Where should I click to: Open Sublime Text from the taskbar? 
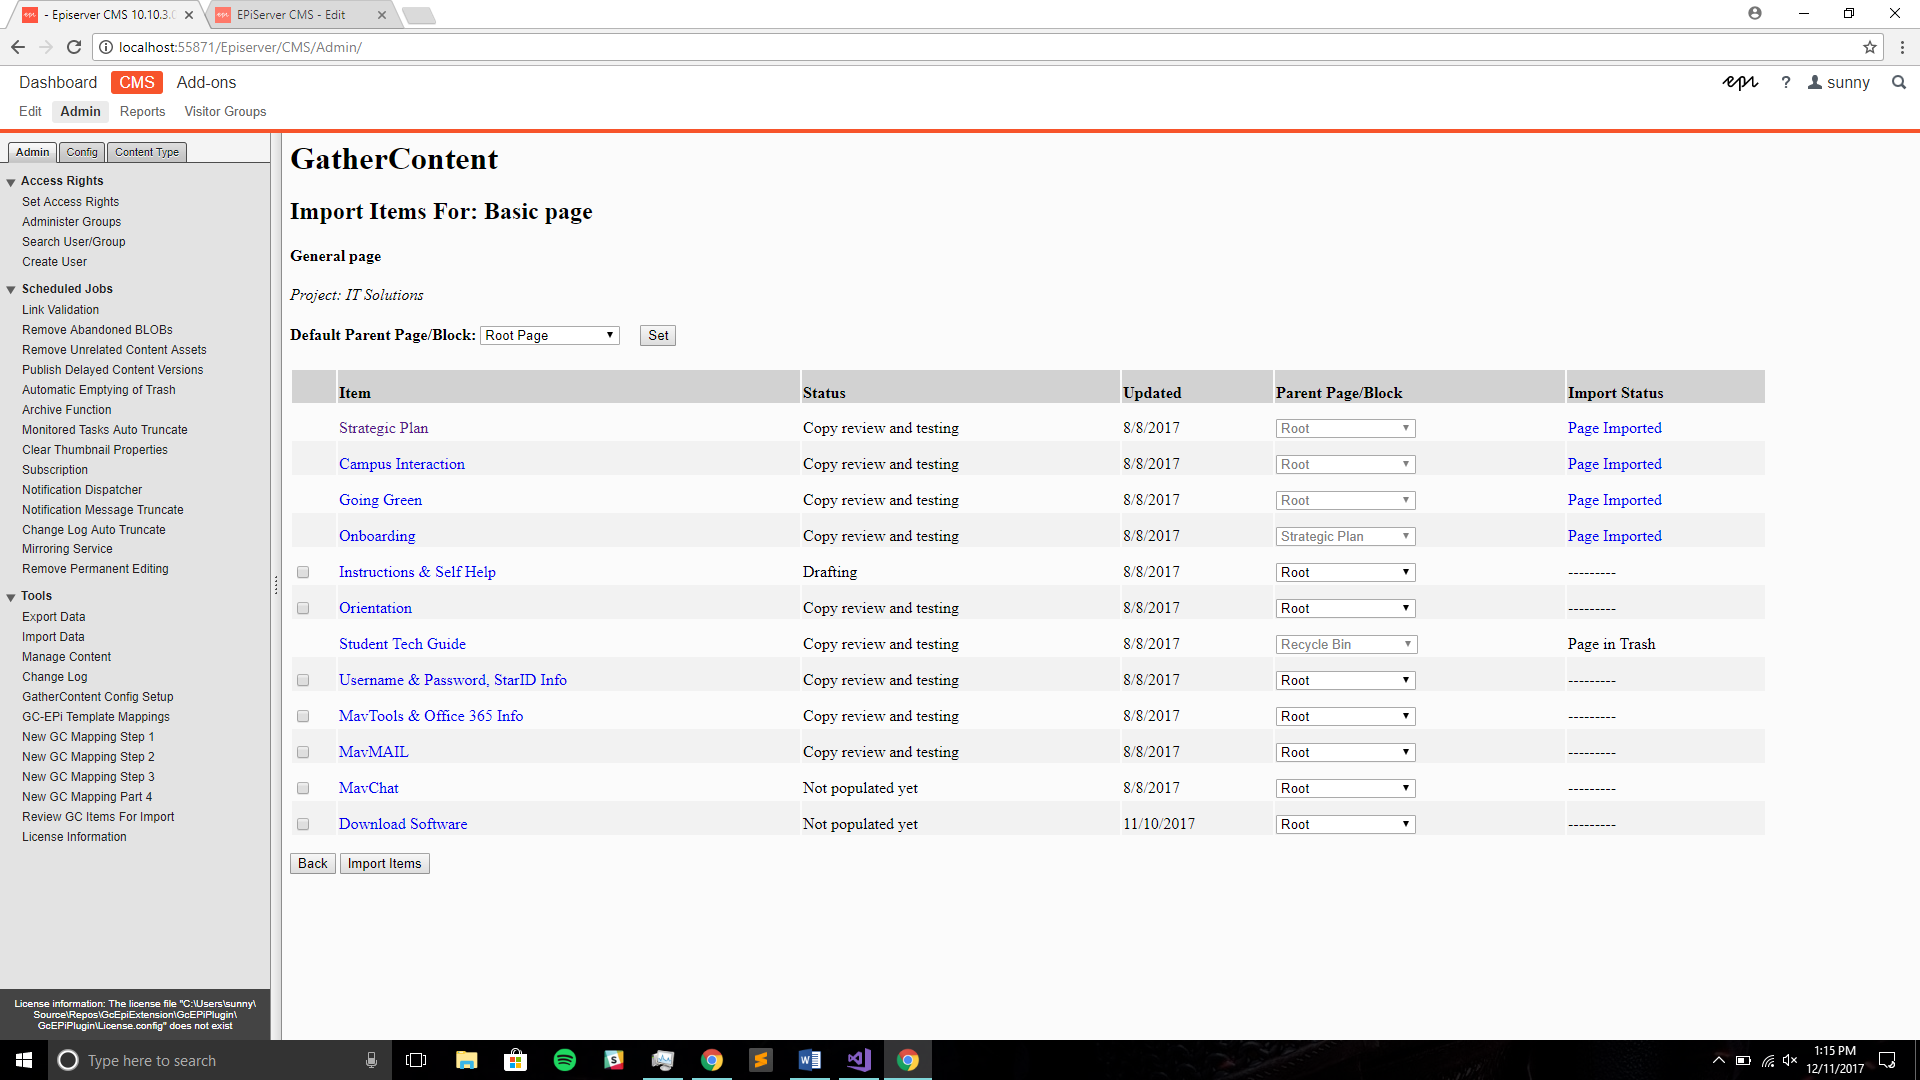[761, 1060]
